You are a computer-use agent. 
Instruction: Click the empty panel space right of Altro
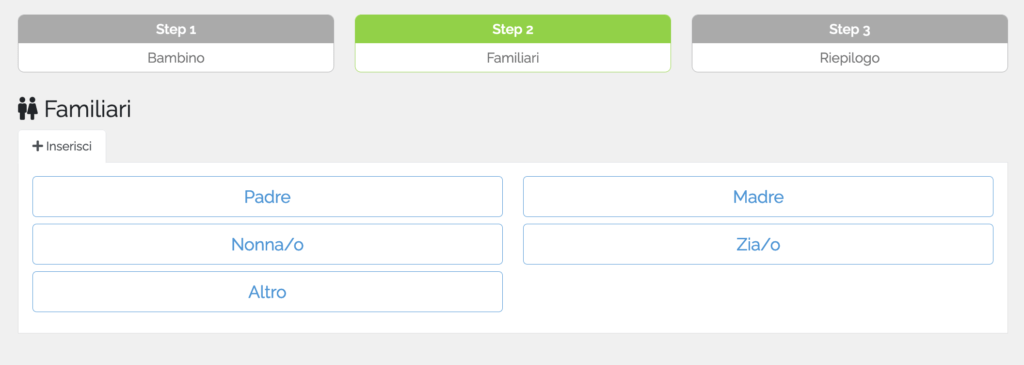758,292
